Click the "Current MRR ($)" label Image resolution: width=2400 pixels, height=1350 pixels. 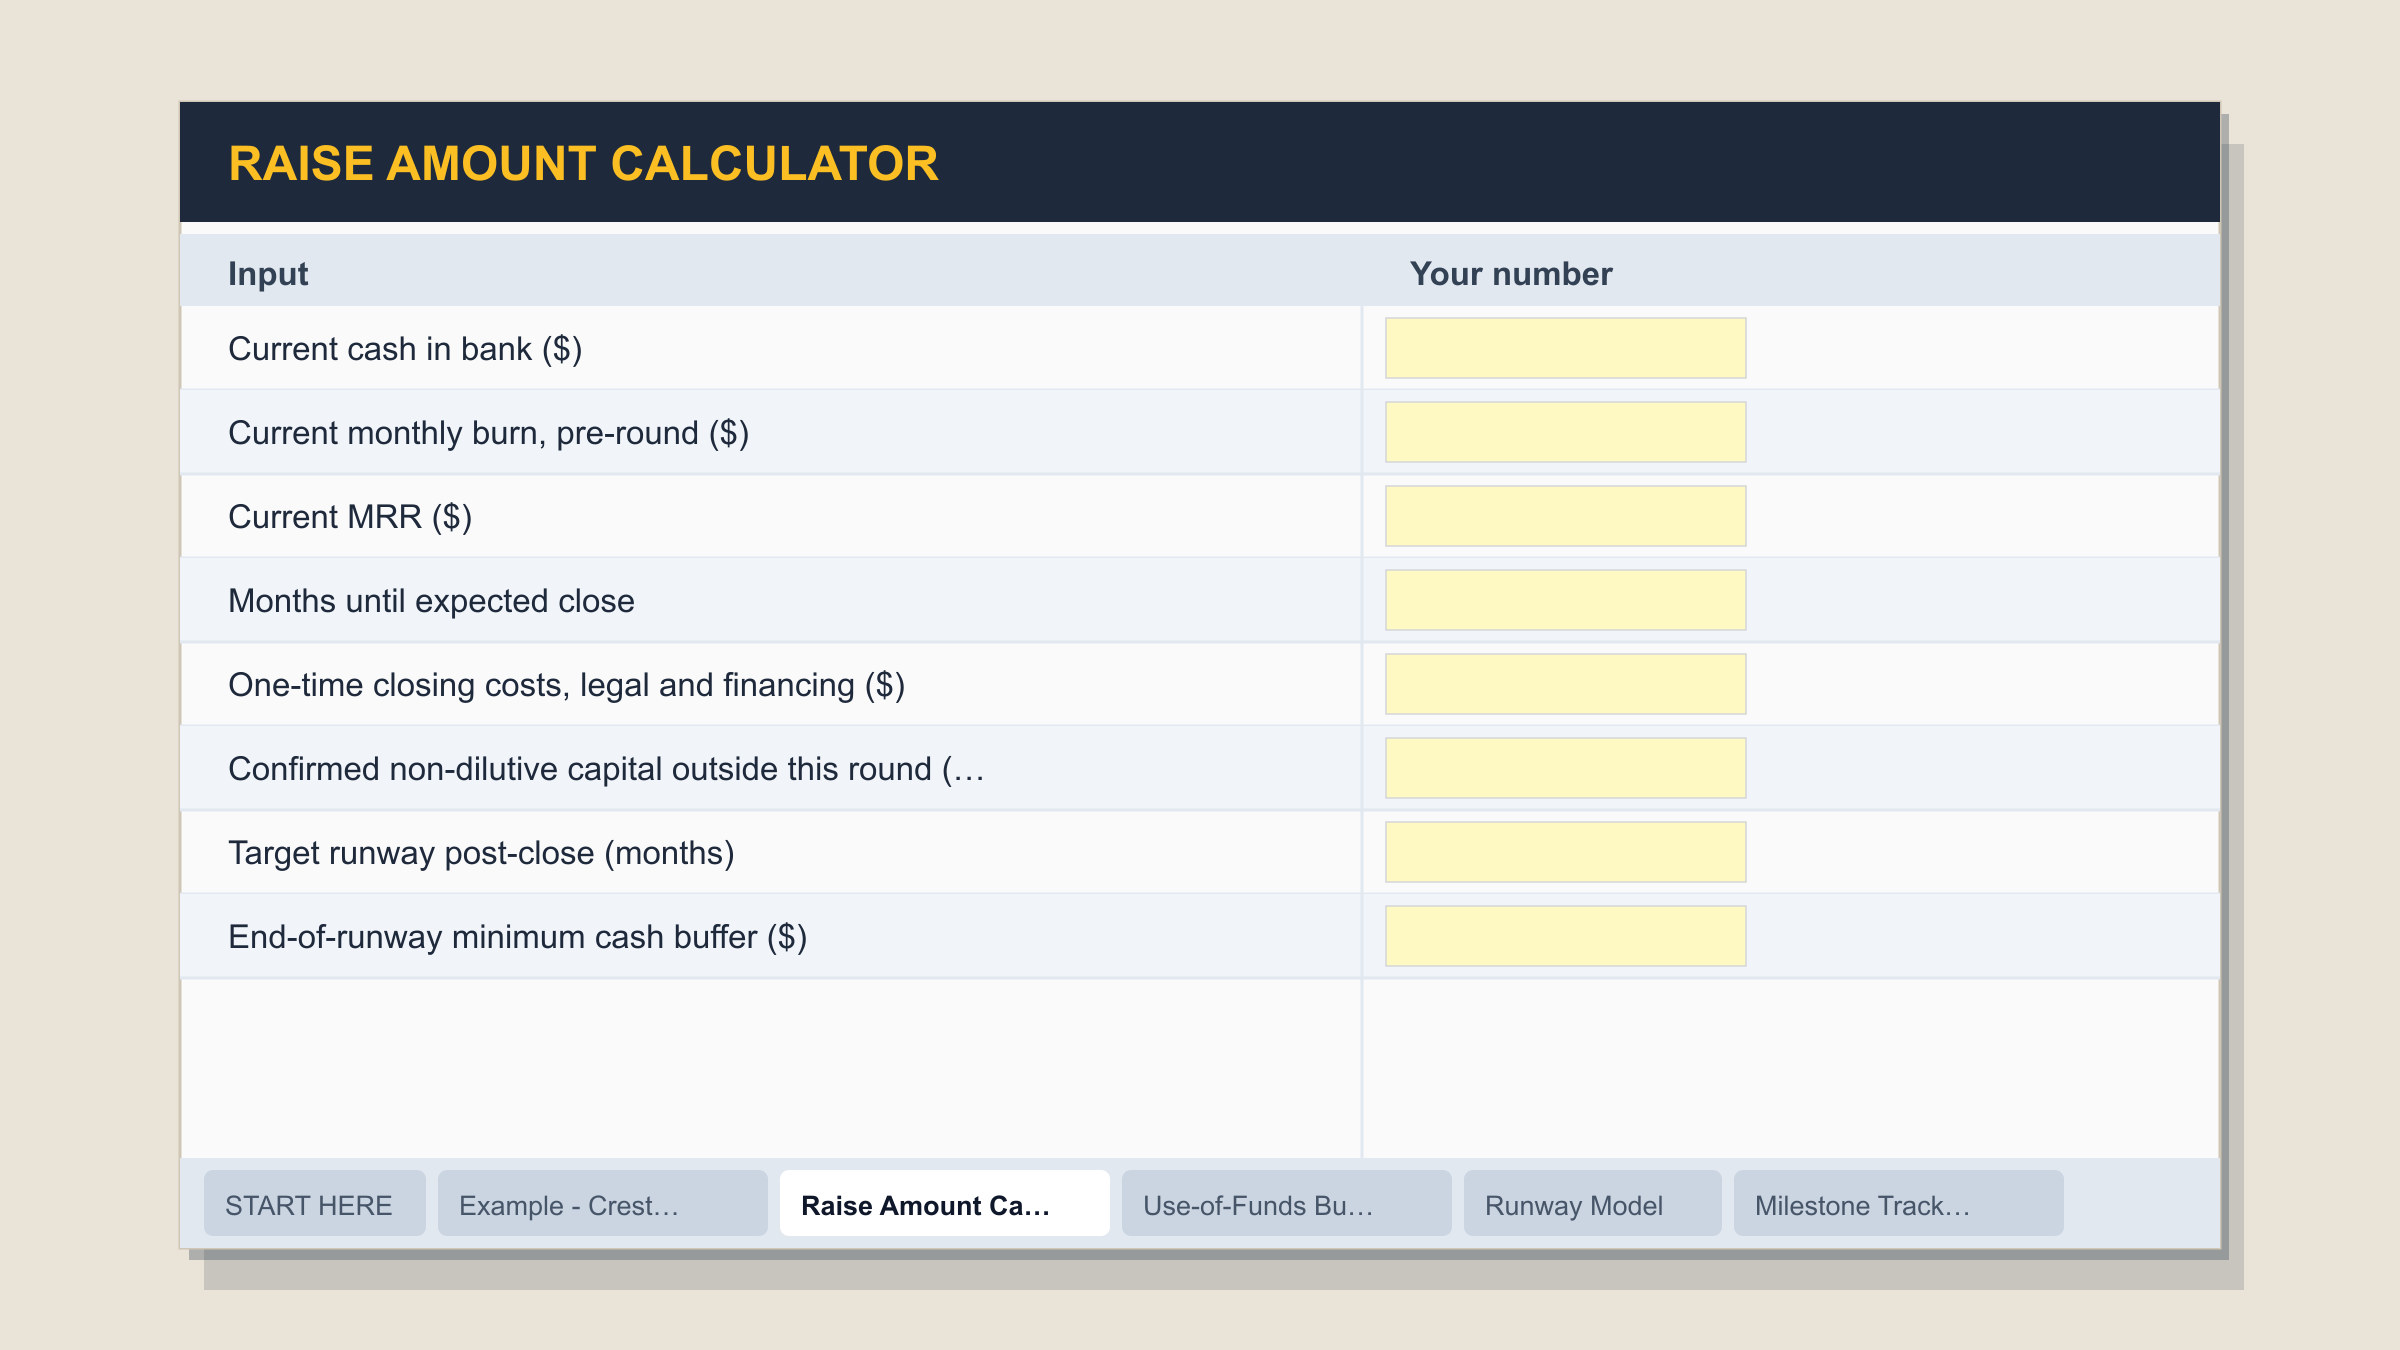pyautogui.click(x=350, y=517)
